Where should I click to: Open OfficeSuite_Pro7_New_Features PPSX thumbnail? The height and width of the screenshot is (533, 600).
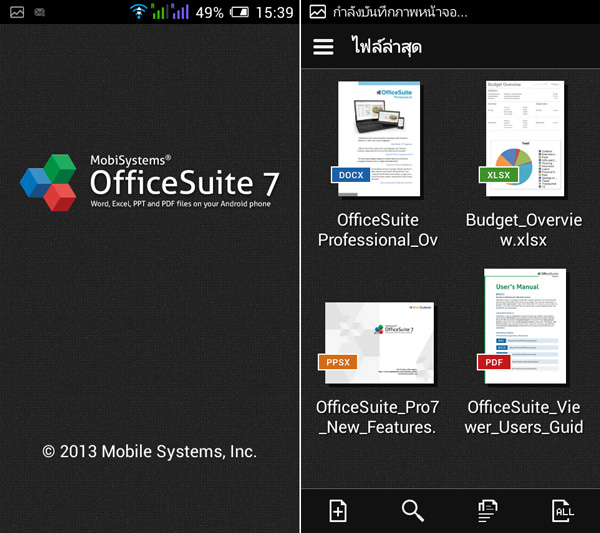click(x=380, y=343)
